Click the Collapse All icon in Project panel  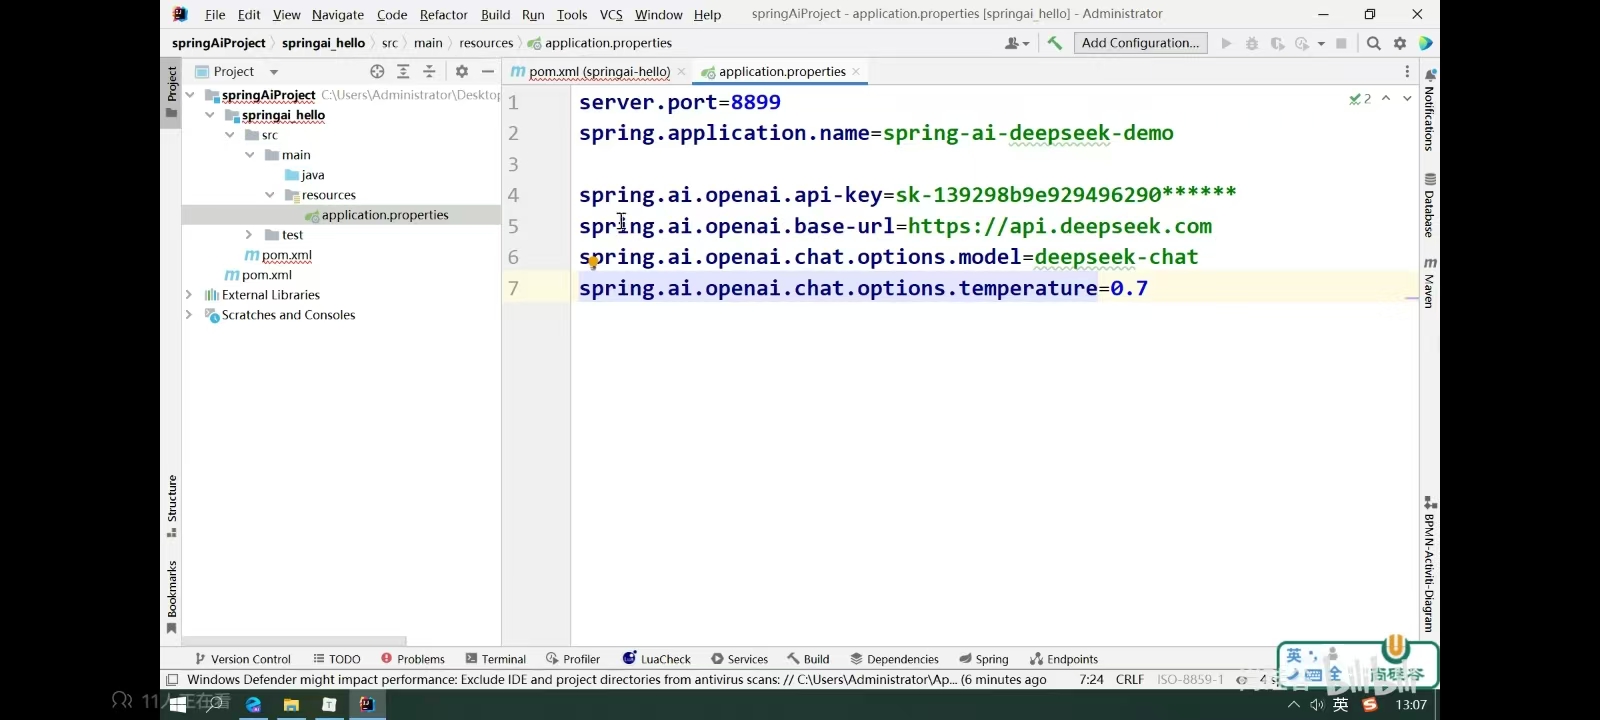429,71
